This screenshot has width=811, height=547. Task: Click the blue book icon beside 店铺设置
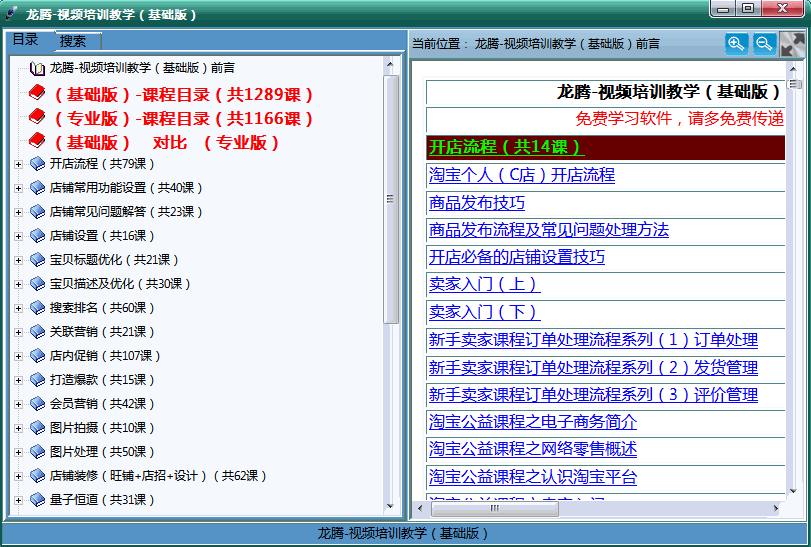(37, 236)
